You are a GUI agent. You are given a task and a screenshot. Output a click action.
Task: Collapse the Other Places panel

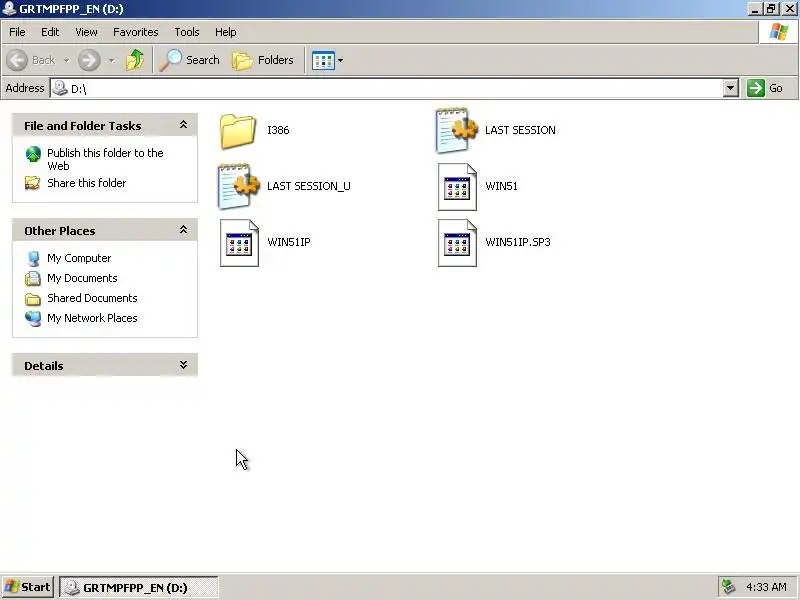183,230
